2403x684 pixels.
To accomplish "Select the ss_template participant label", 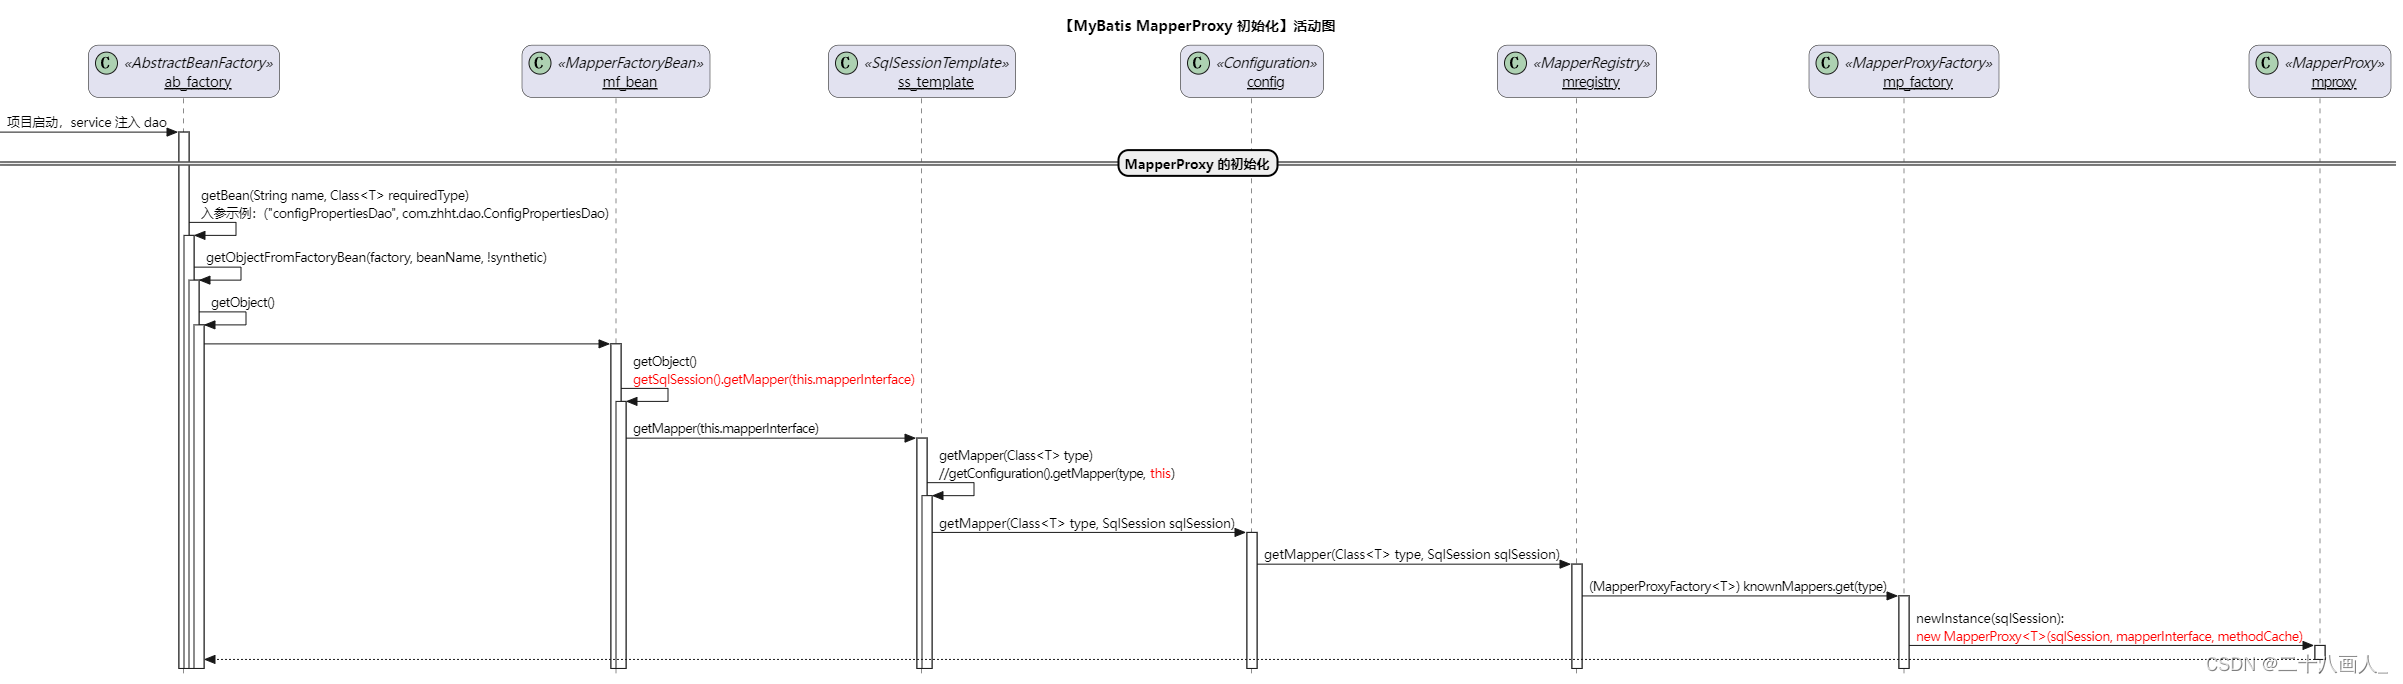I will click(x=935, y=82).
